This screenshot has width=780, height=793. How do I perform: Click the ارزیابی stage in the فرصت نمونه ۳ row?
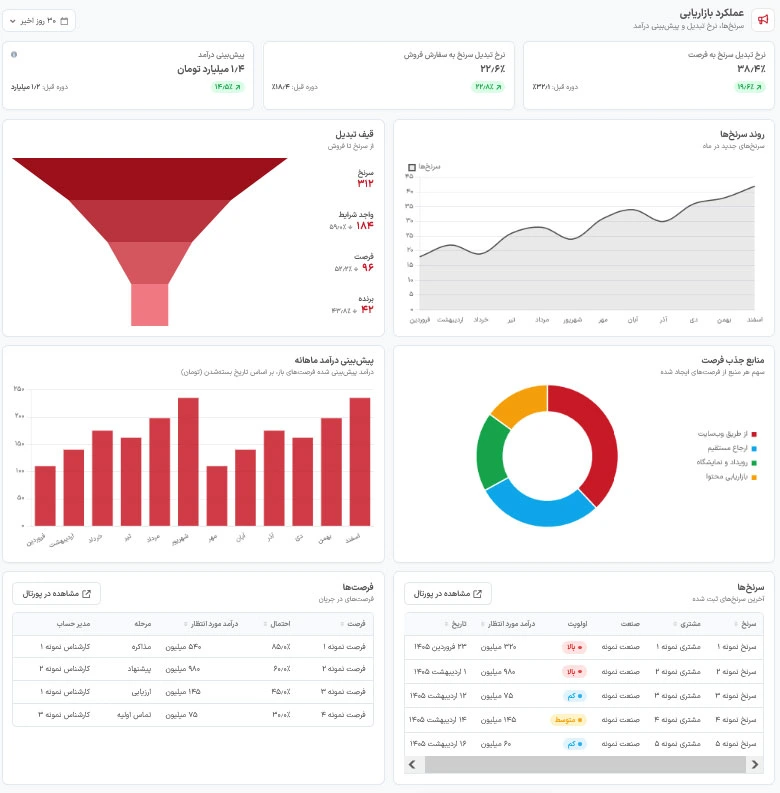(141, 692)
